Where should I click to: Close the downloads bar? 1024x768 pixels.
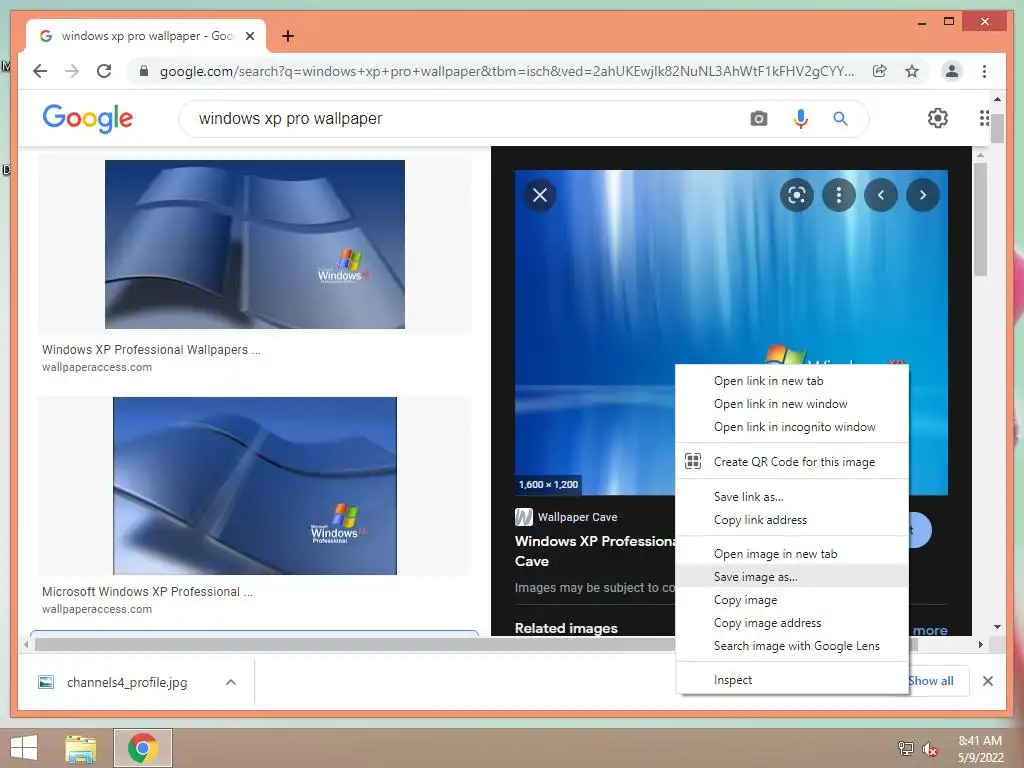coord(987,681)
